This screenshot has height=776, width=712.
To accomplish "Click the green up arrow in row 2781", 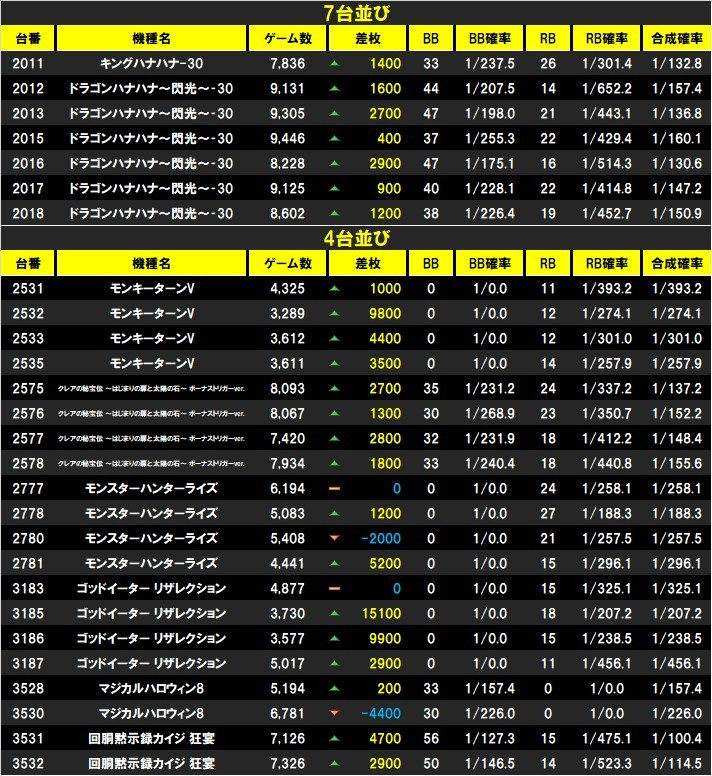I will pos(334,563).
